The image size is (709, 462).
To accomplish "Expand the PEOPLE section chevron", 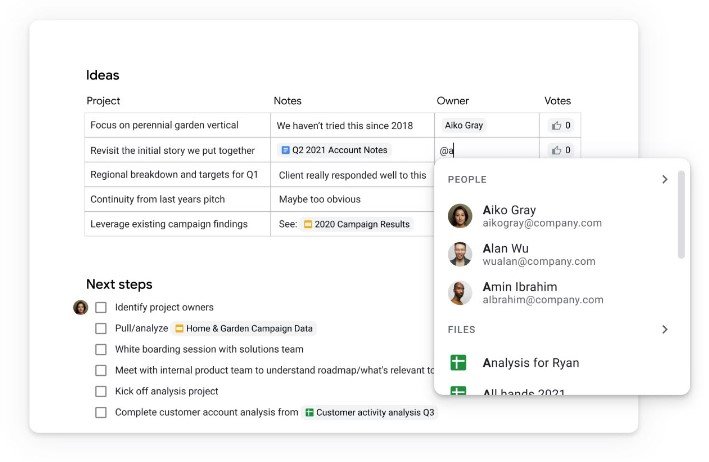I will tap(665, 179).
